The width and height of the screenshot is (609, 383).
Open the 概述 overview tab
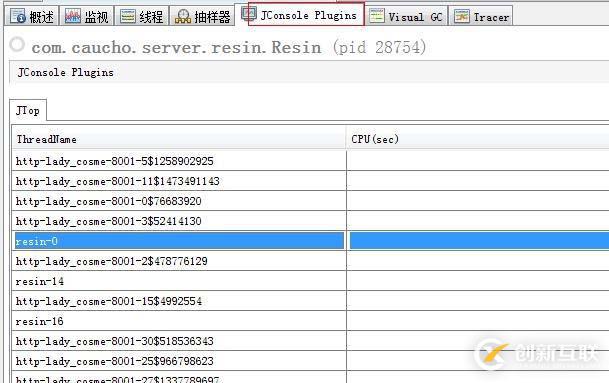(x=32, y=16)
